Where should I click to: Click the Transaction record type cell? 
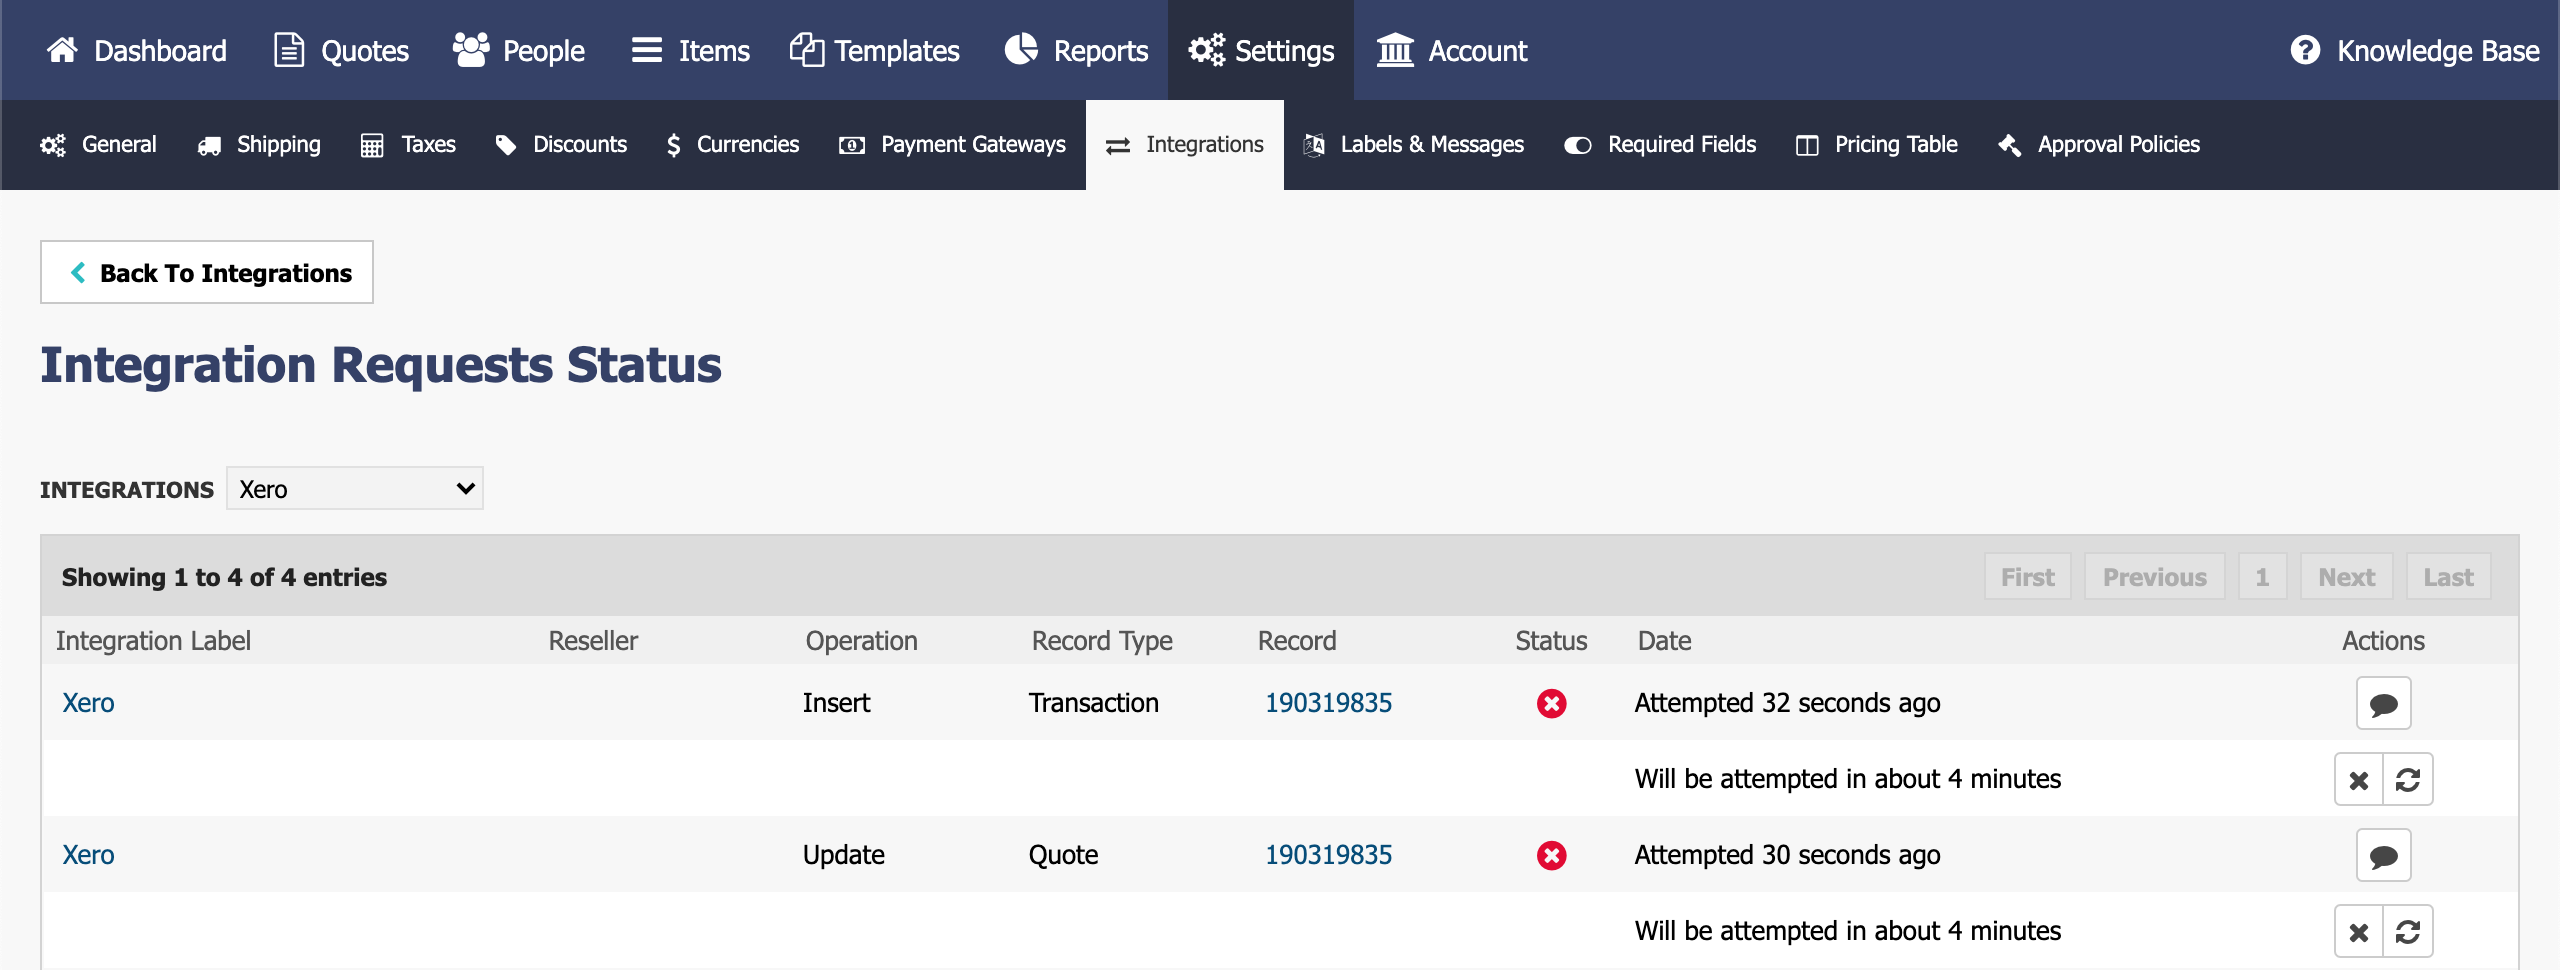click(1093, 703)
